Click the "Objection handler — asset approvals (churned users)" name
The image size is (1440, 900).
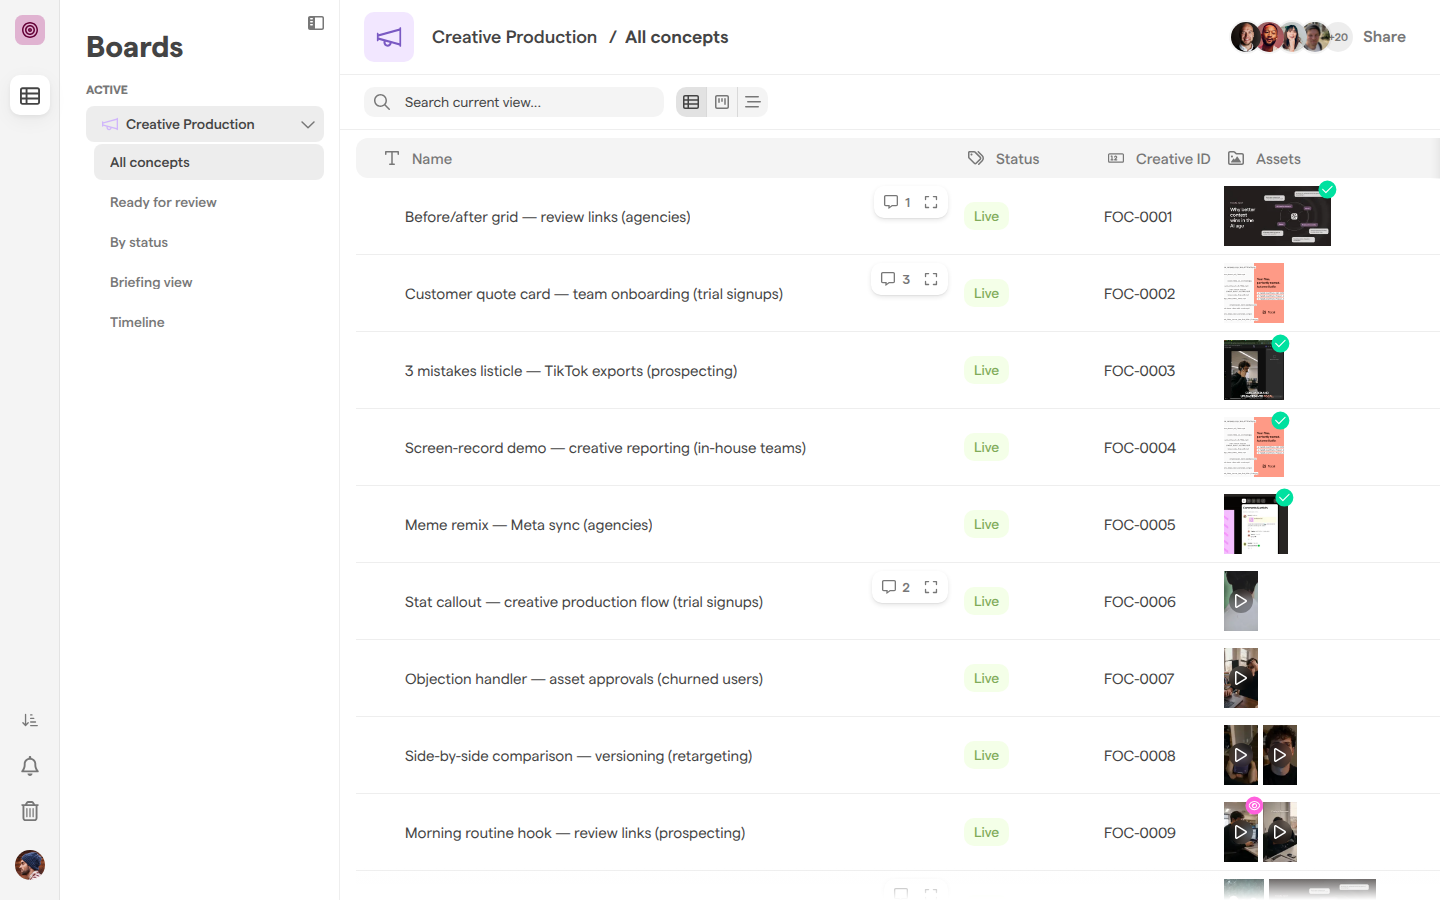(584, 679)
